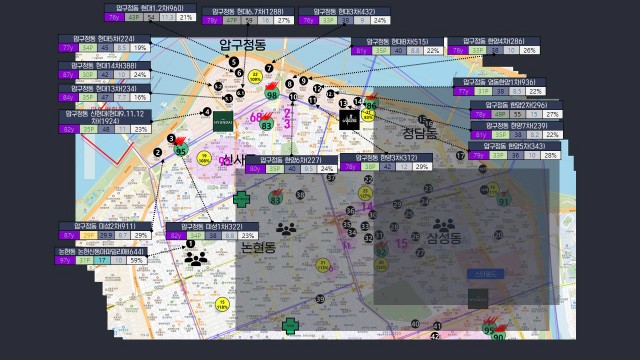This screenshot has height=360, width=640.
Task: Select the yellow circle marker numbered 22
Action: click(255, 76)
